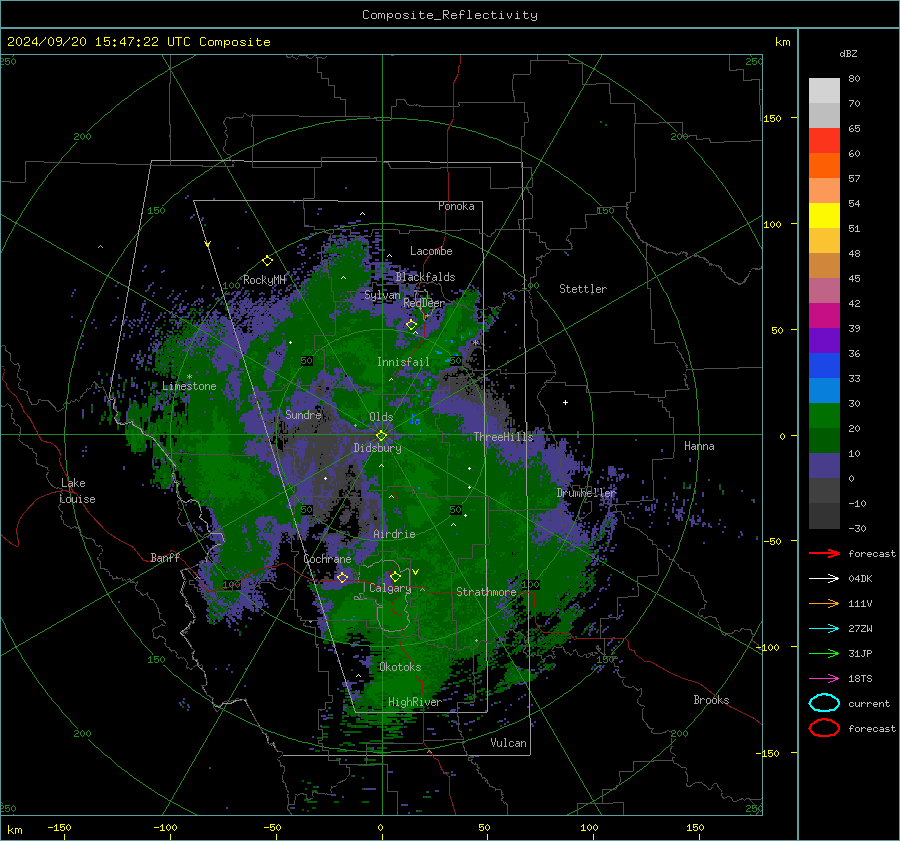
Task: Click the Sundre city label
Action: coord(303,414)
